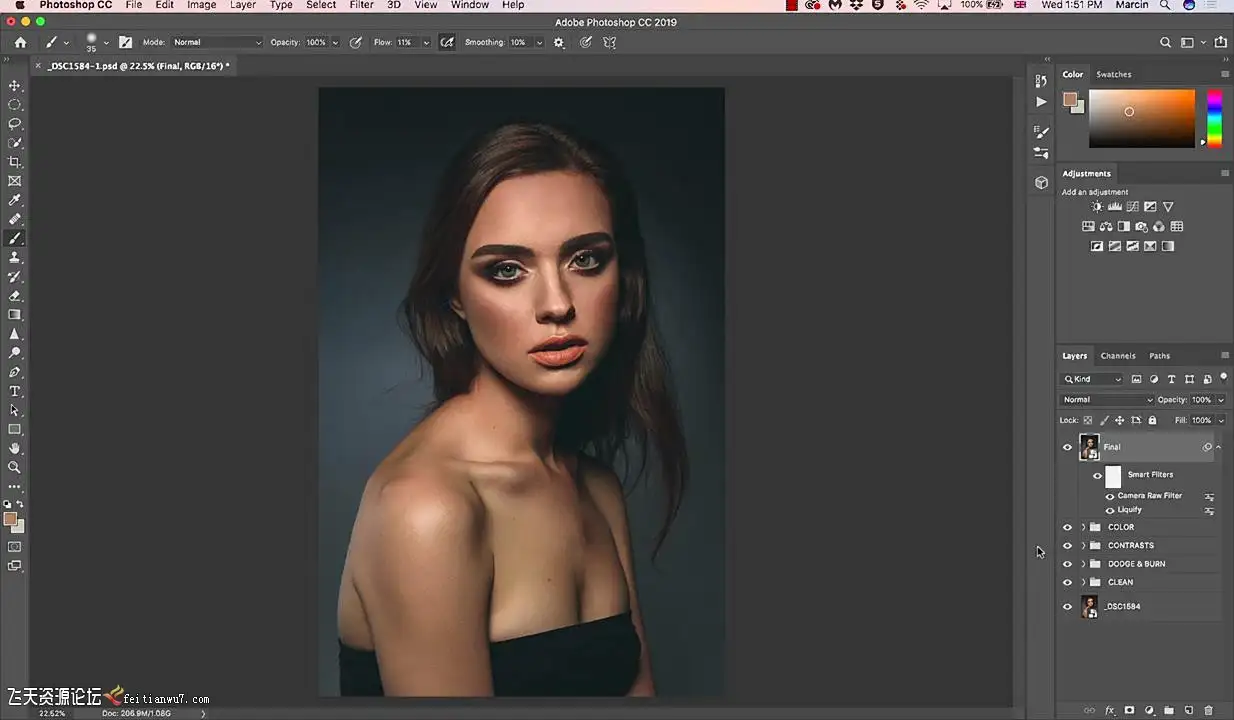Toggle visibility of DODGE & BURN group

1067,564
